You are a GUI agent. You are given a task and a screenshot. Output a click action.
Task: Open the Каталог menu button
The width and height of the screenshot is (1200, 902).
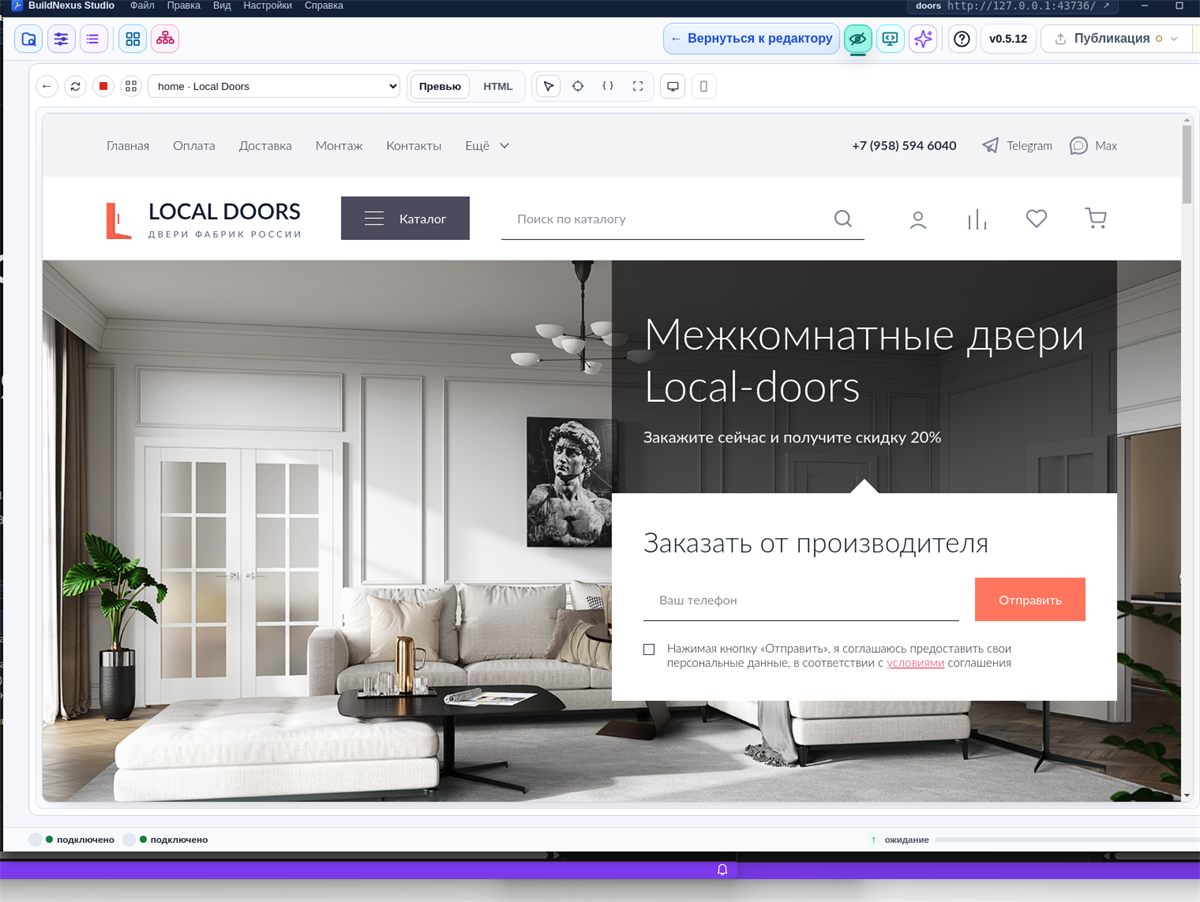pyautogui.click(x=405, y=218)
